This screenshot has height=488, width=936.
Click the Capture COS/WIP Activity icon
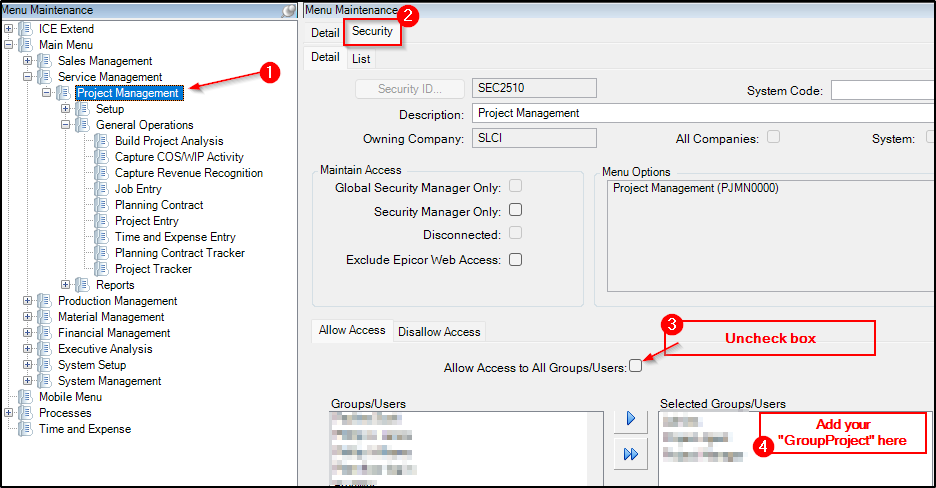coord(102,157)
